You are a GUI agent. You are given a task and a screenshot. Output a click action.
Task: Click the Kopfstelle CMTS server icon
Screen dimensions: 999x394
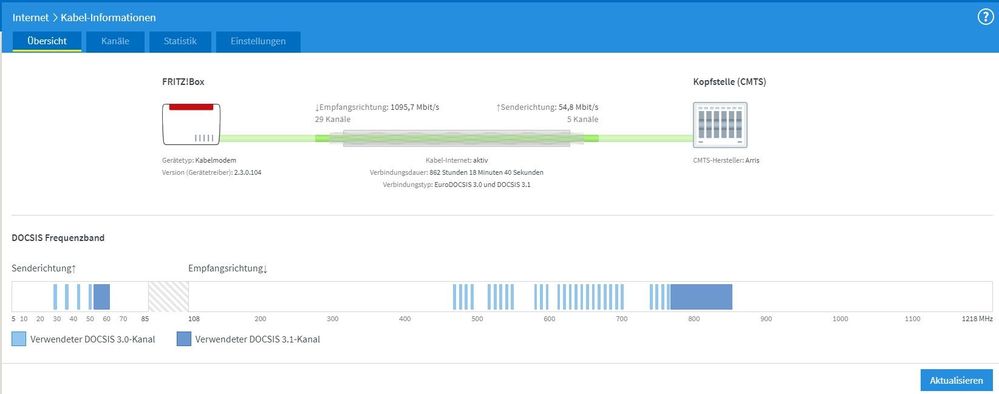click(720, 125)
